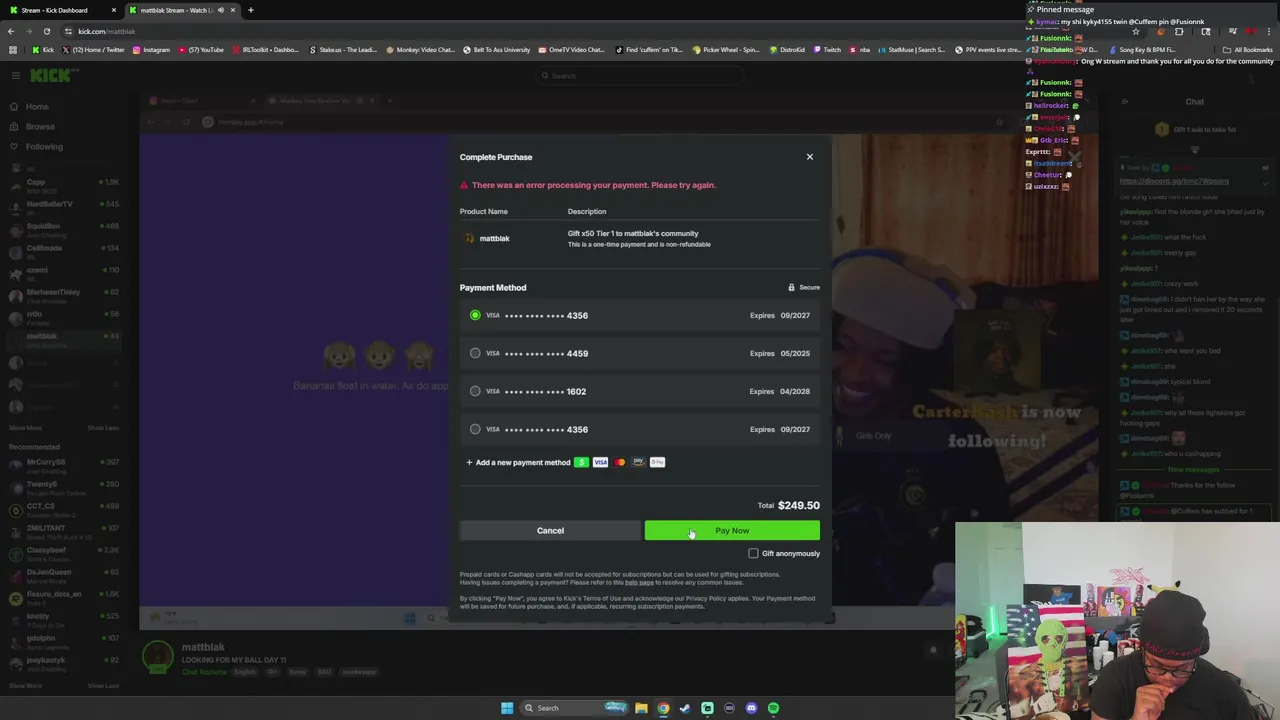1280x720 pixels.
Task: Close the Complete Purchase dialog
Action: click(810, 157)
